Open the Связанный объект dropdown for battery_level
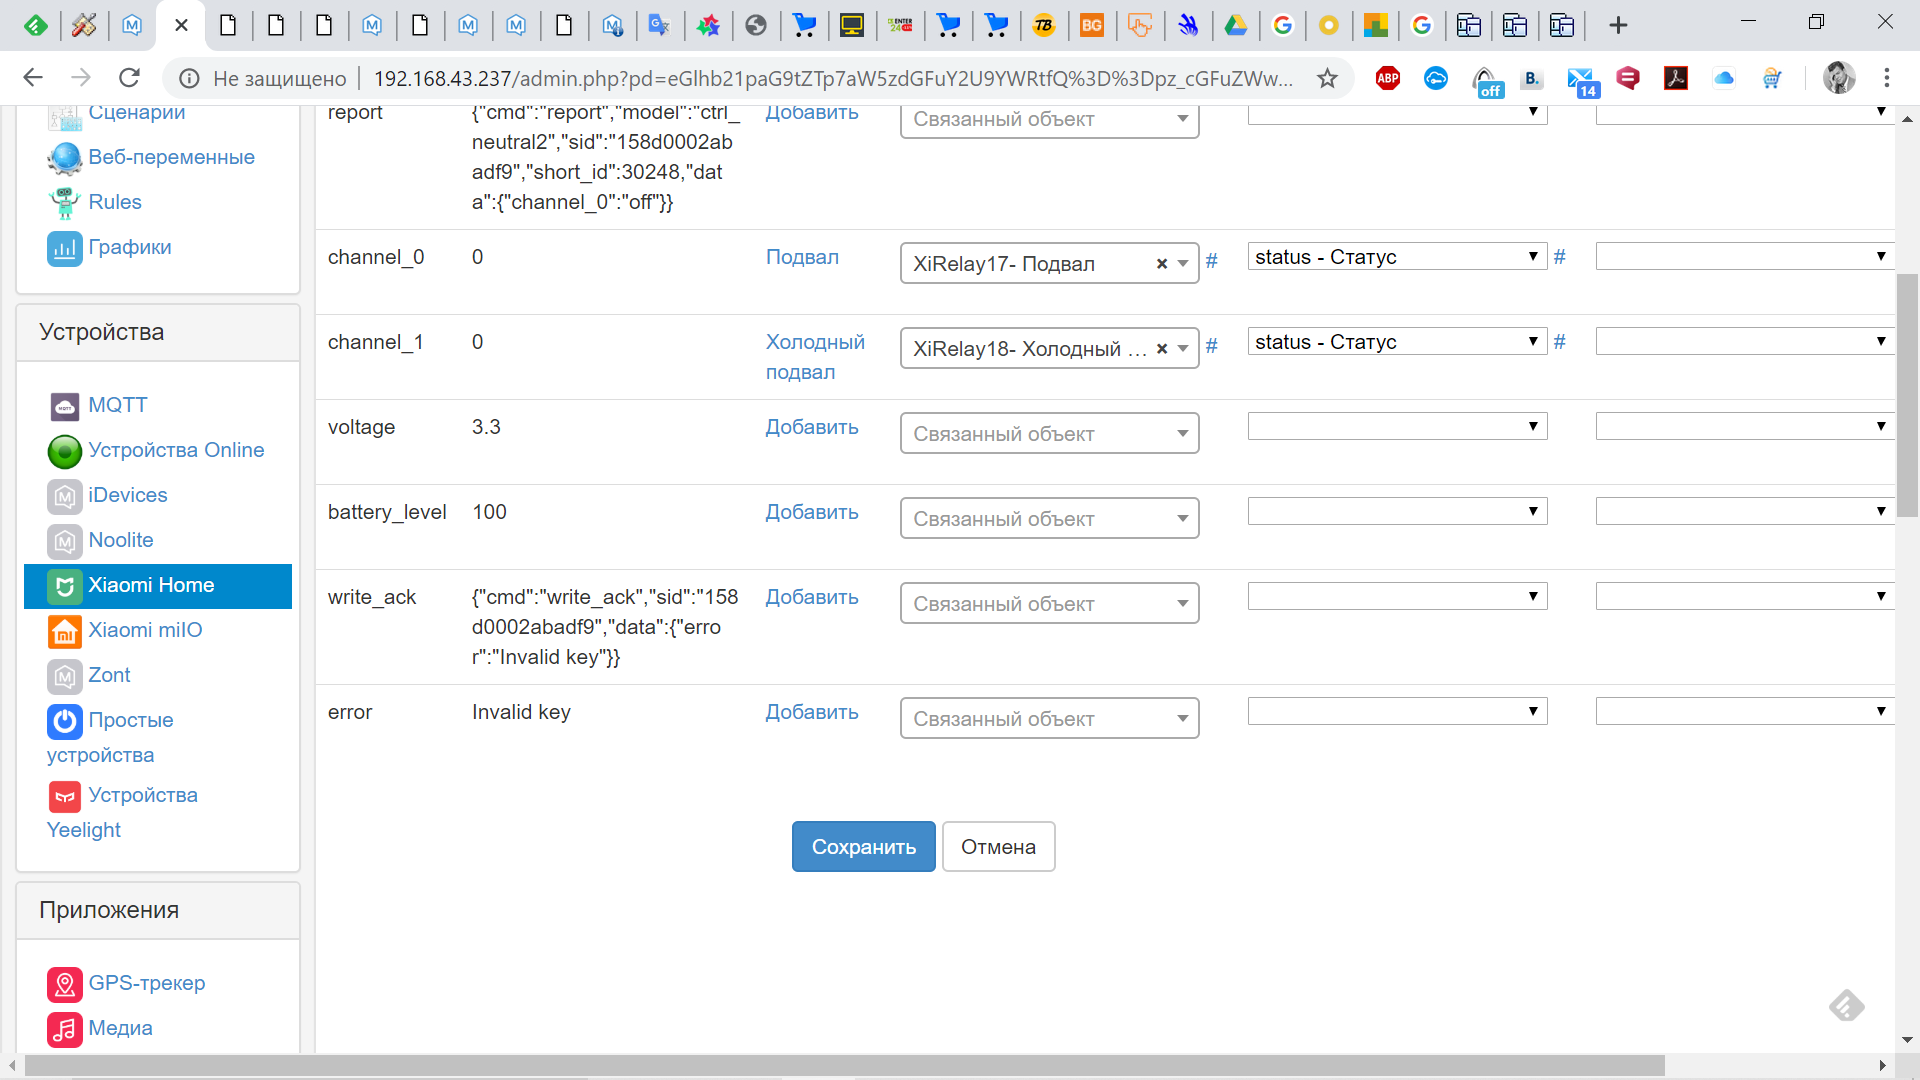 [x=1049, y=520]
